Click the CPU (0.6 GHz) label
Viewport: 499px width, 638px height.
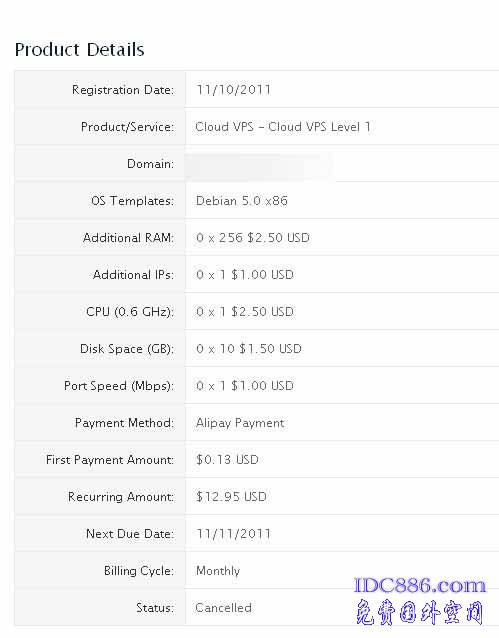pos(130,312)
